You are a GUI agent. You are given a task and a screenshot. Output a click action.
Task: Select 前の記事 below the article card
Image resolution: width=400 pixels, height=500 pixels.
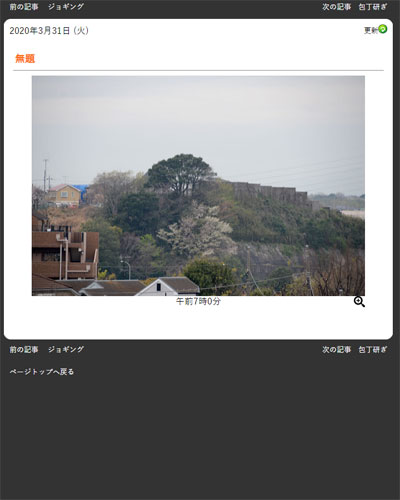pyautogui.click(x=24, y=349)
